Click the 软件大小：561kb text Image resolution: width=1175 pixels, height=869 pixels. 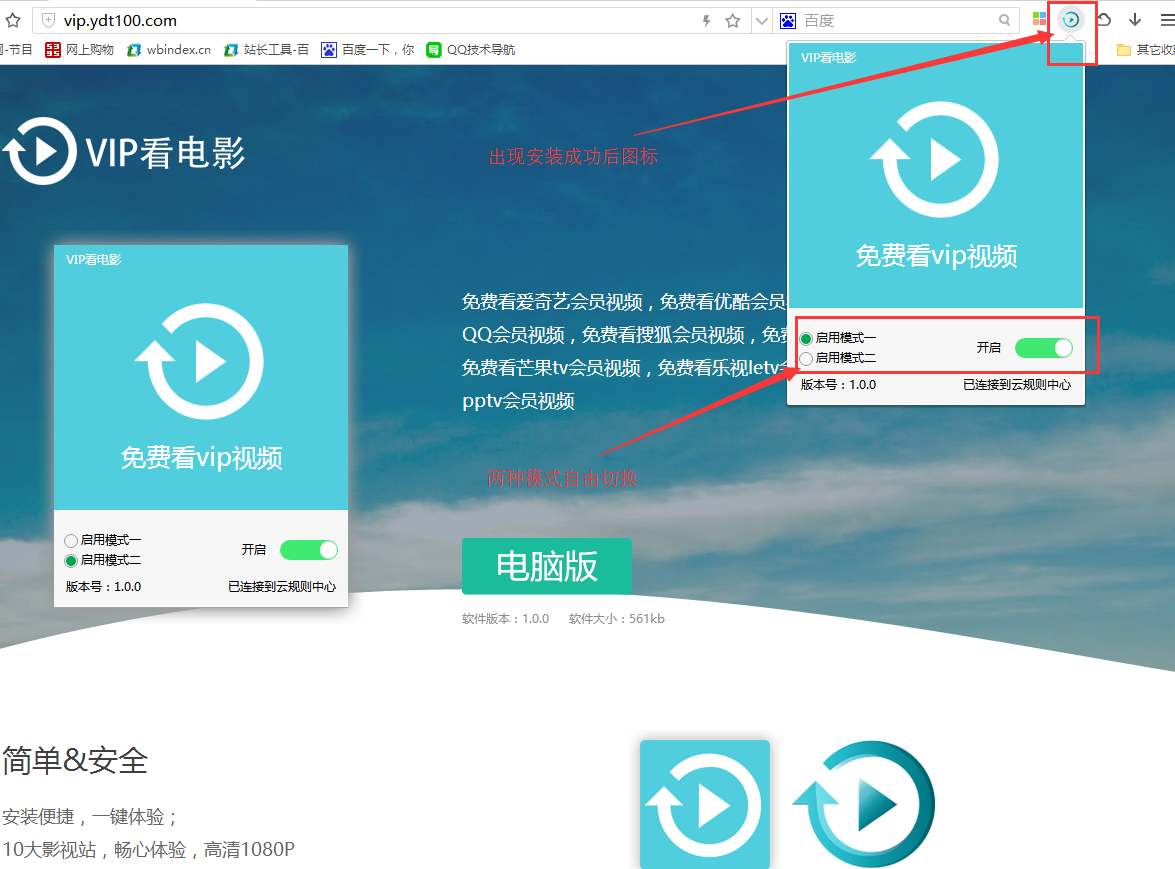(617, 619)
